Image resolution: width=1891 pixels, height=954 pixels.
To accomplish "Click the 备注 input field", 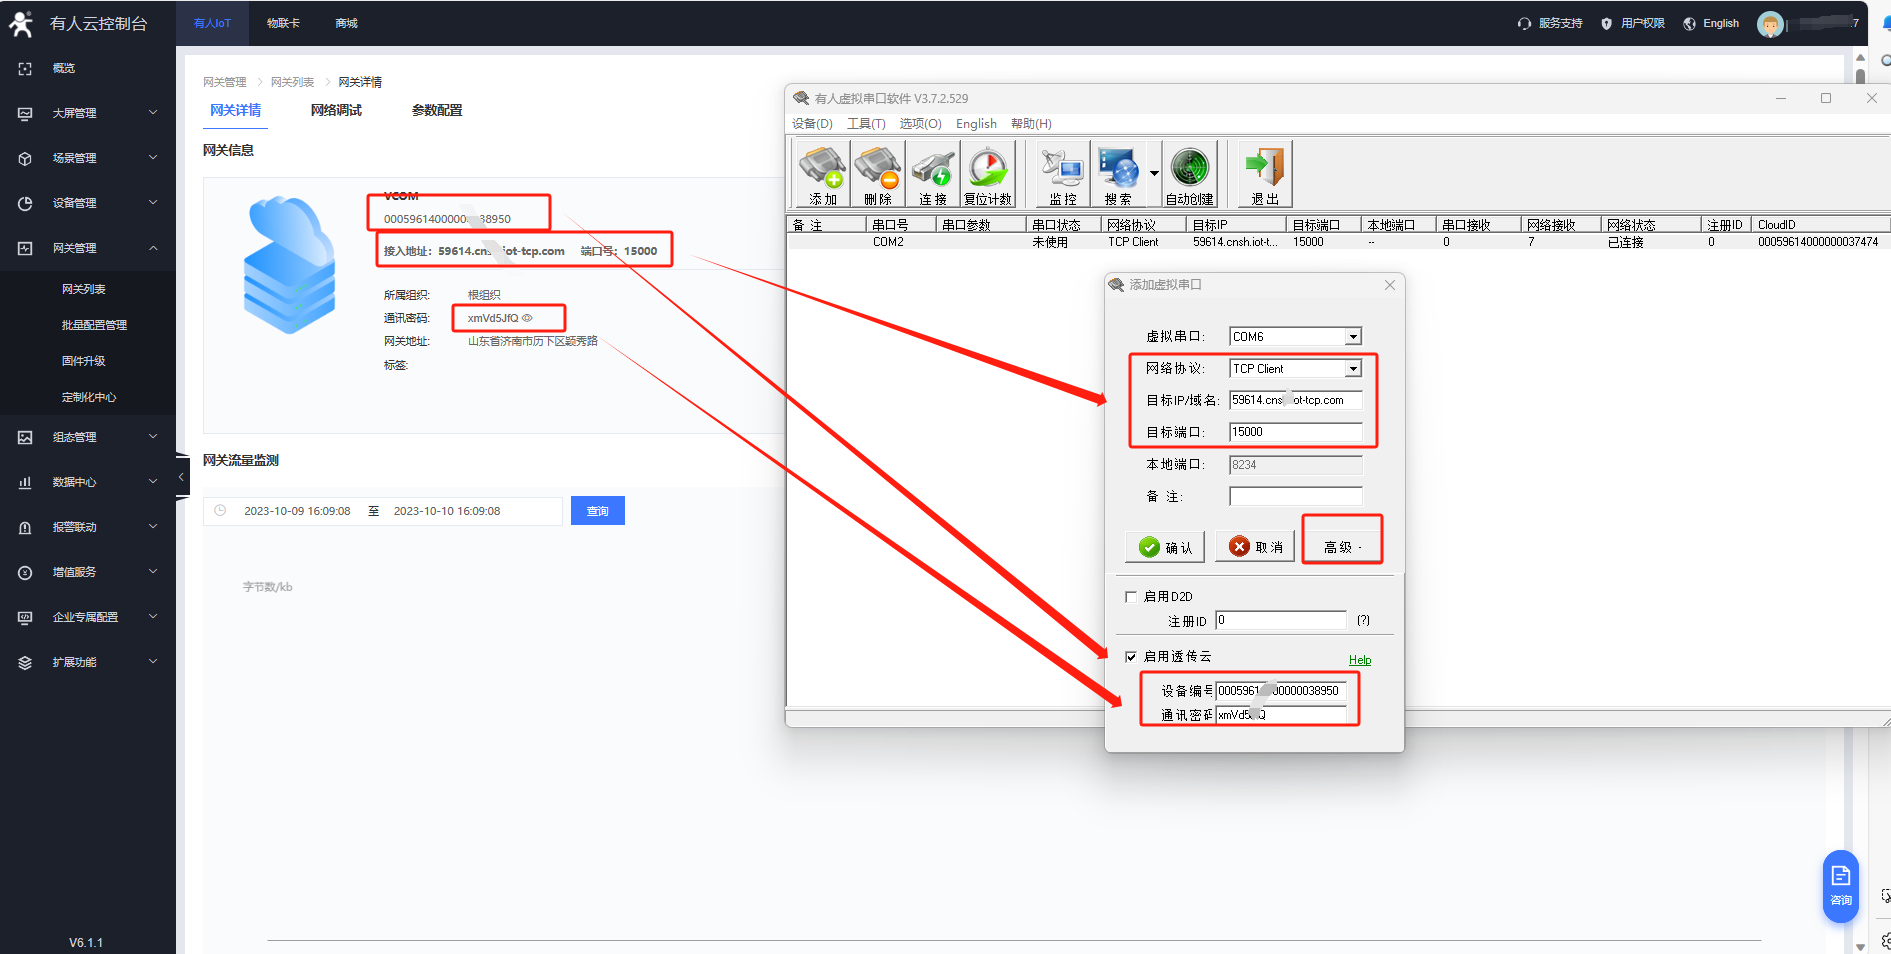I will tap(1296, 496).
